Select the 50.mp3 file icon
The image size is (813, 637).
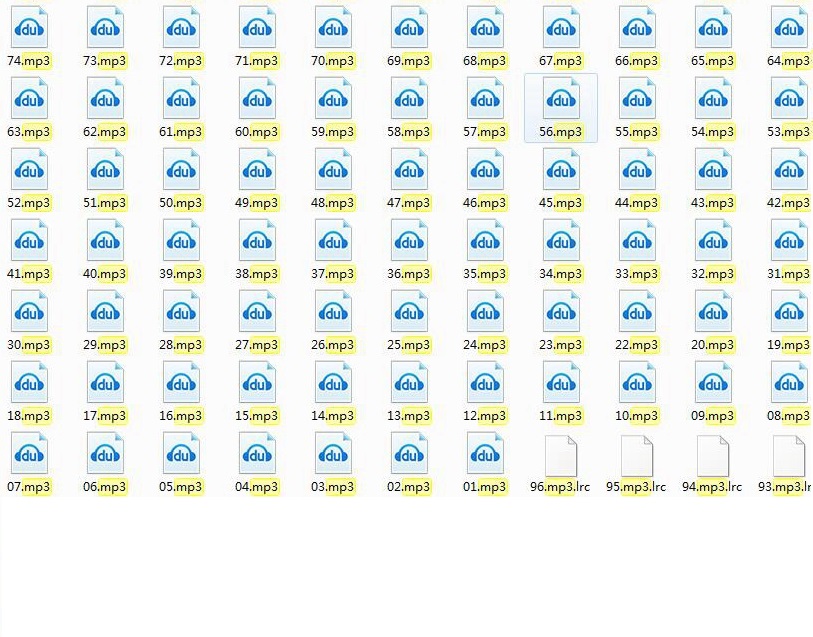181,170
